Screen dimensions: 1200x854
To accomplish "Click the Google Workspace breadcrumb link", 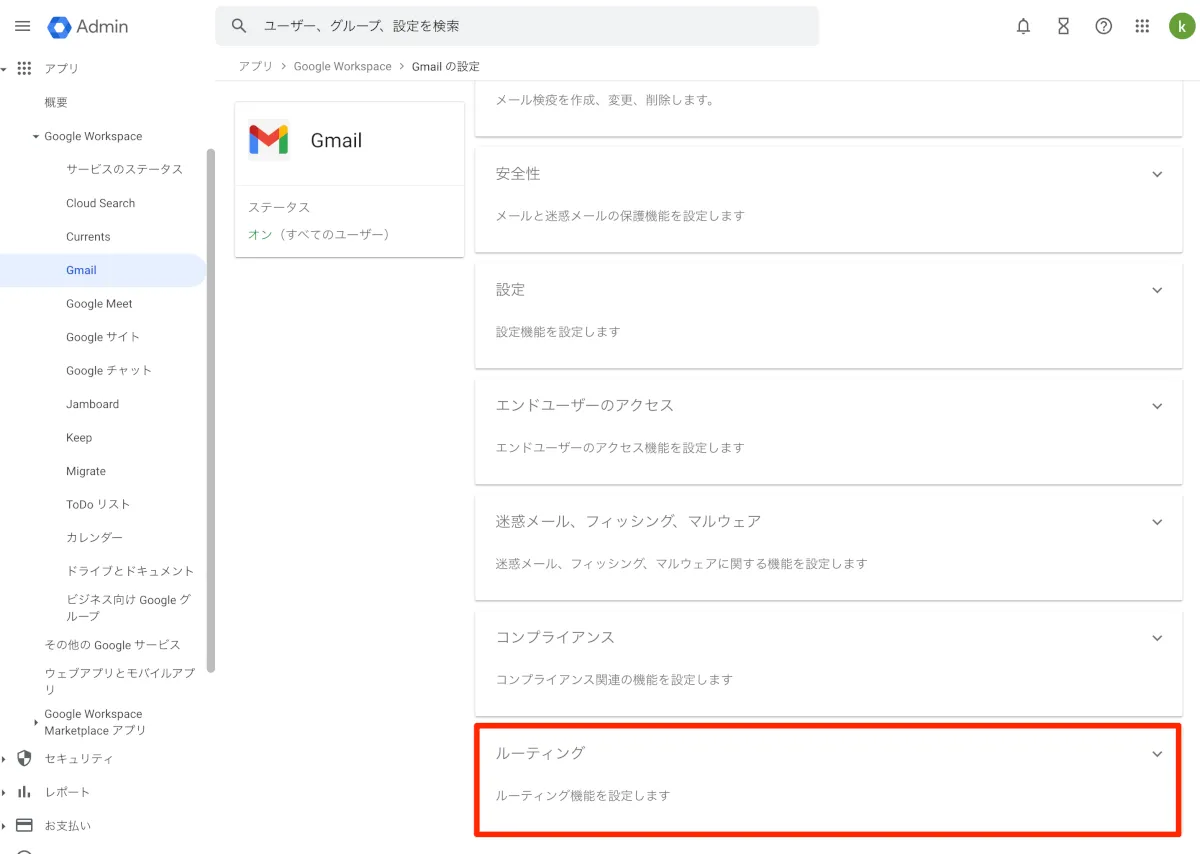I will pyautogui.click(x=342, y=66).
